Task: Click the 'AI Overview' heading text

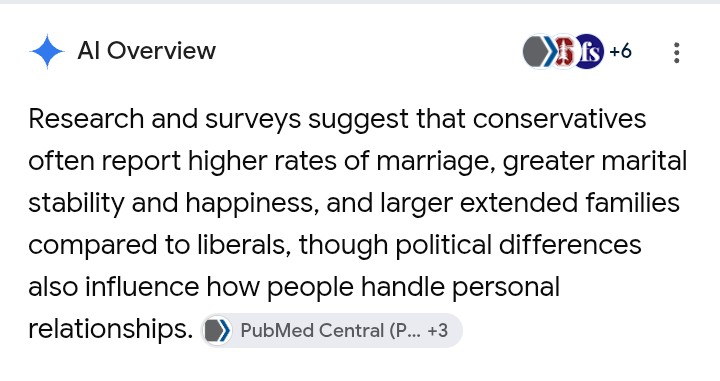Action: [146, 50]
